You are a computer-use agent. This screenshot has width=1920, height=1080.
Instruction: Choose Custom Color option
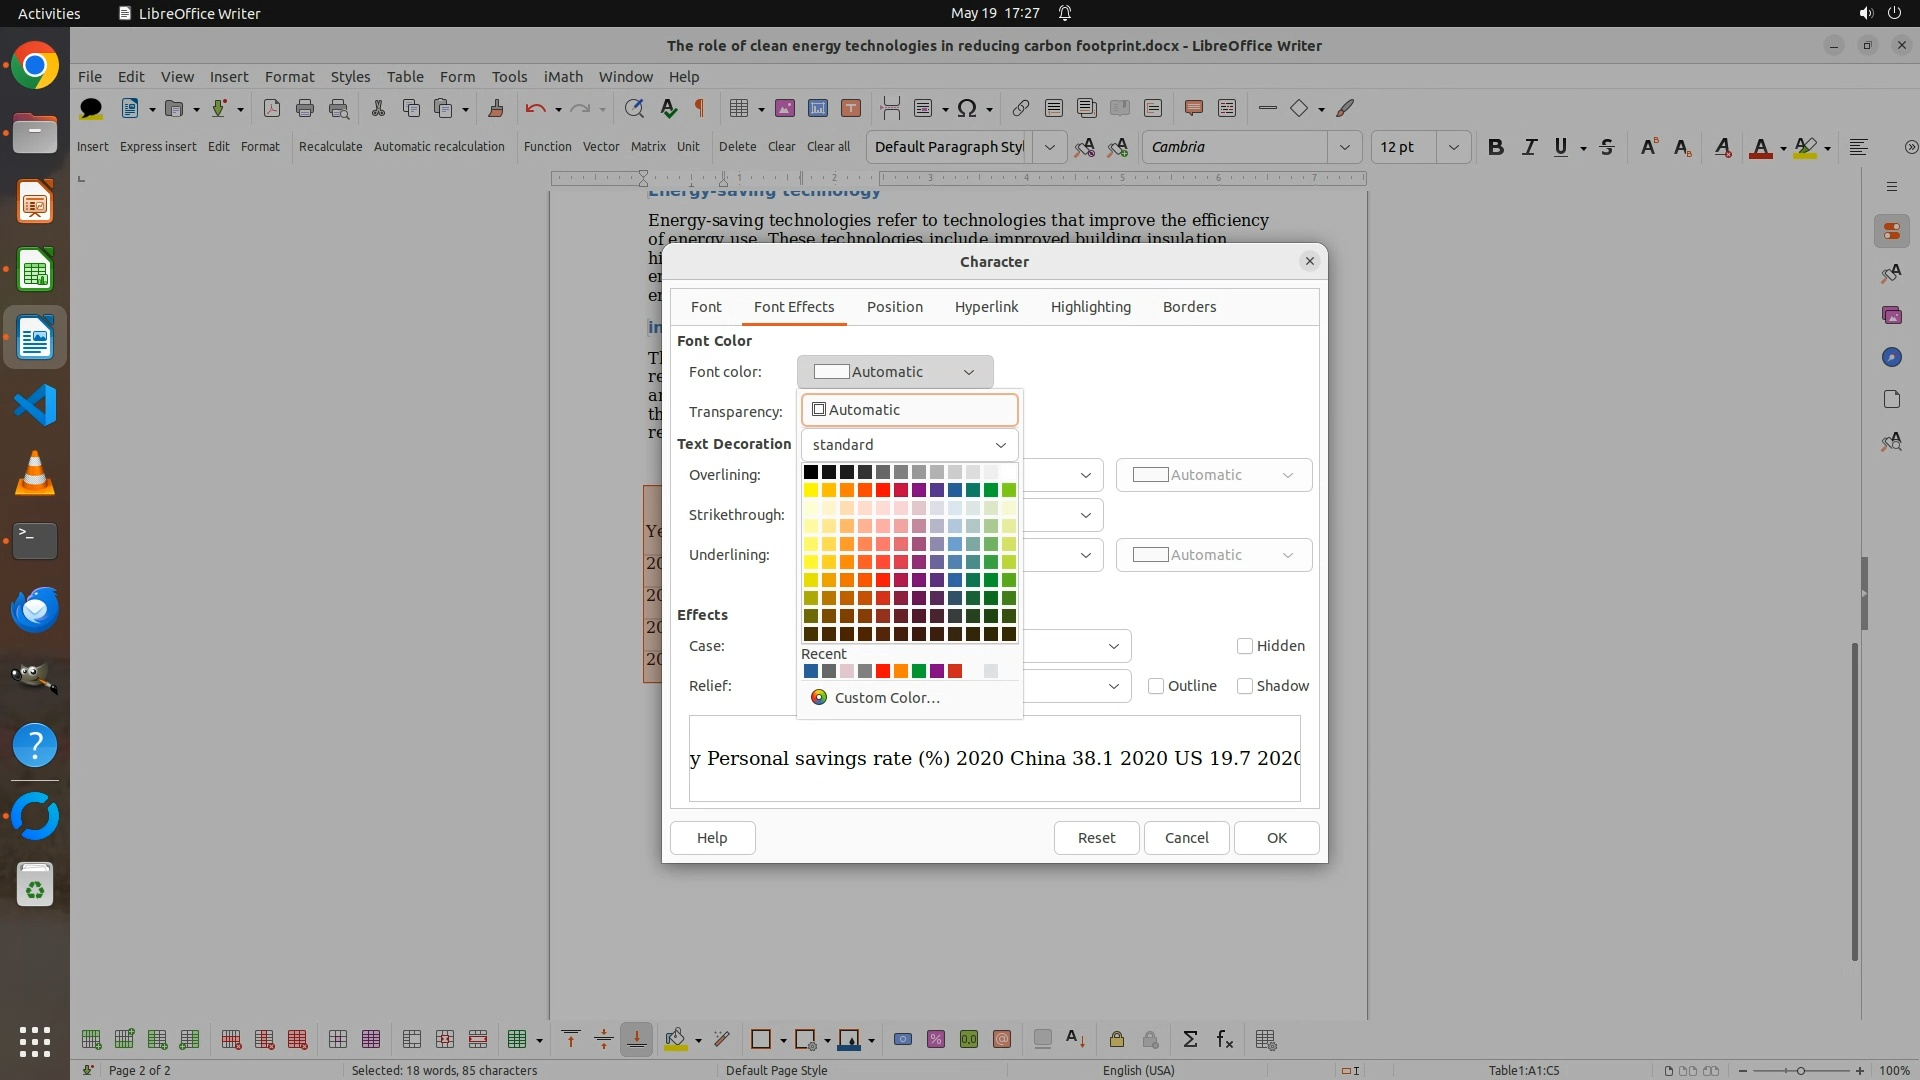[x=886, y=698]
